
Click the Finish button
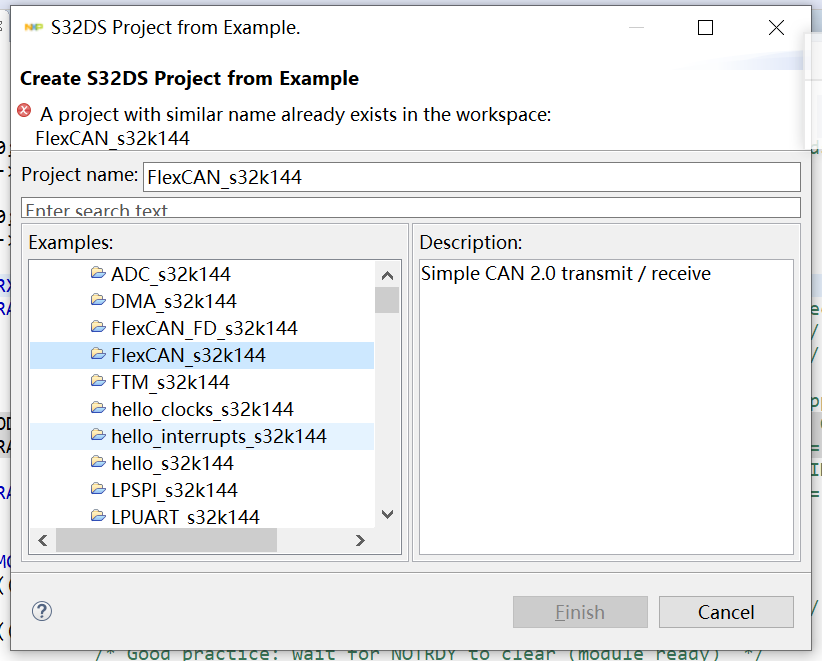580,612
